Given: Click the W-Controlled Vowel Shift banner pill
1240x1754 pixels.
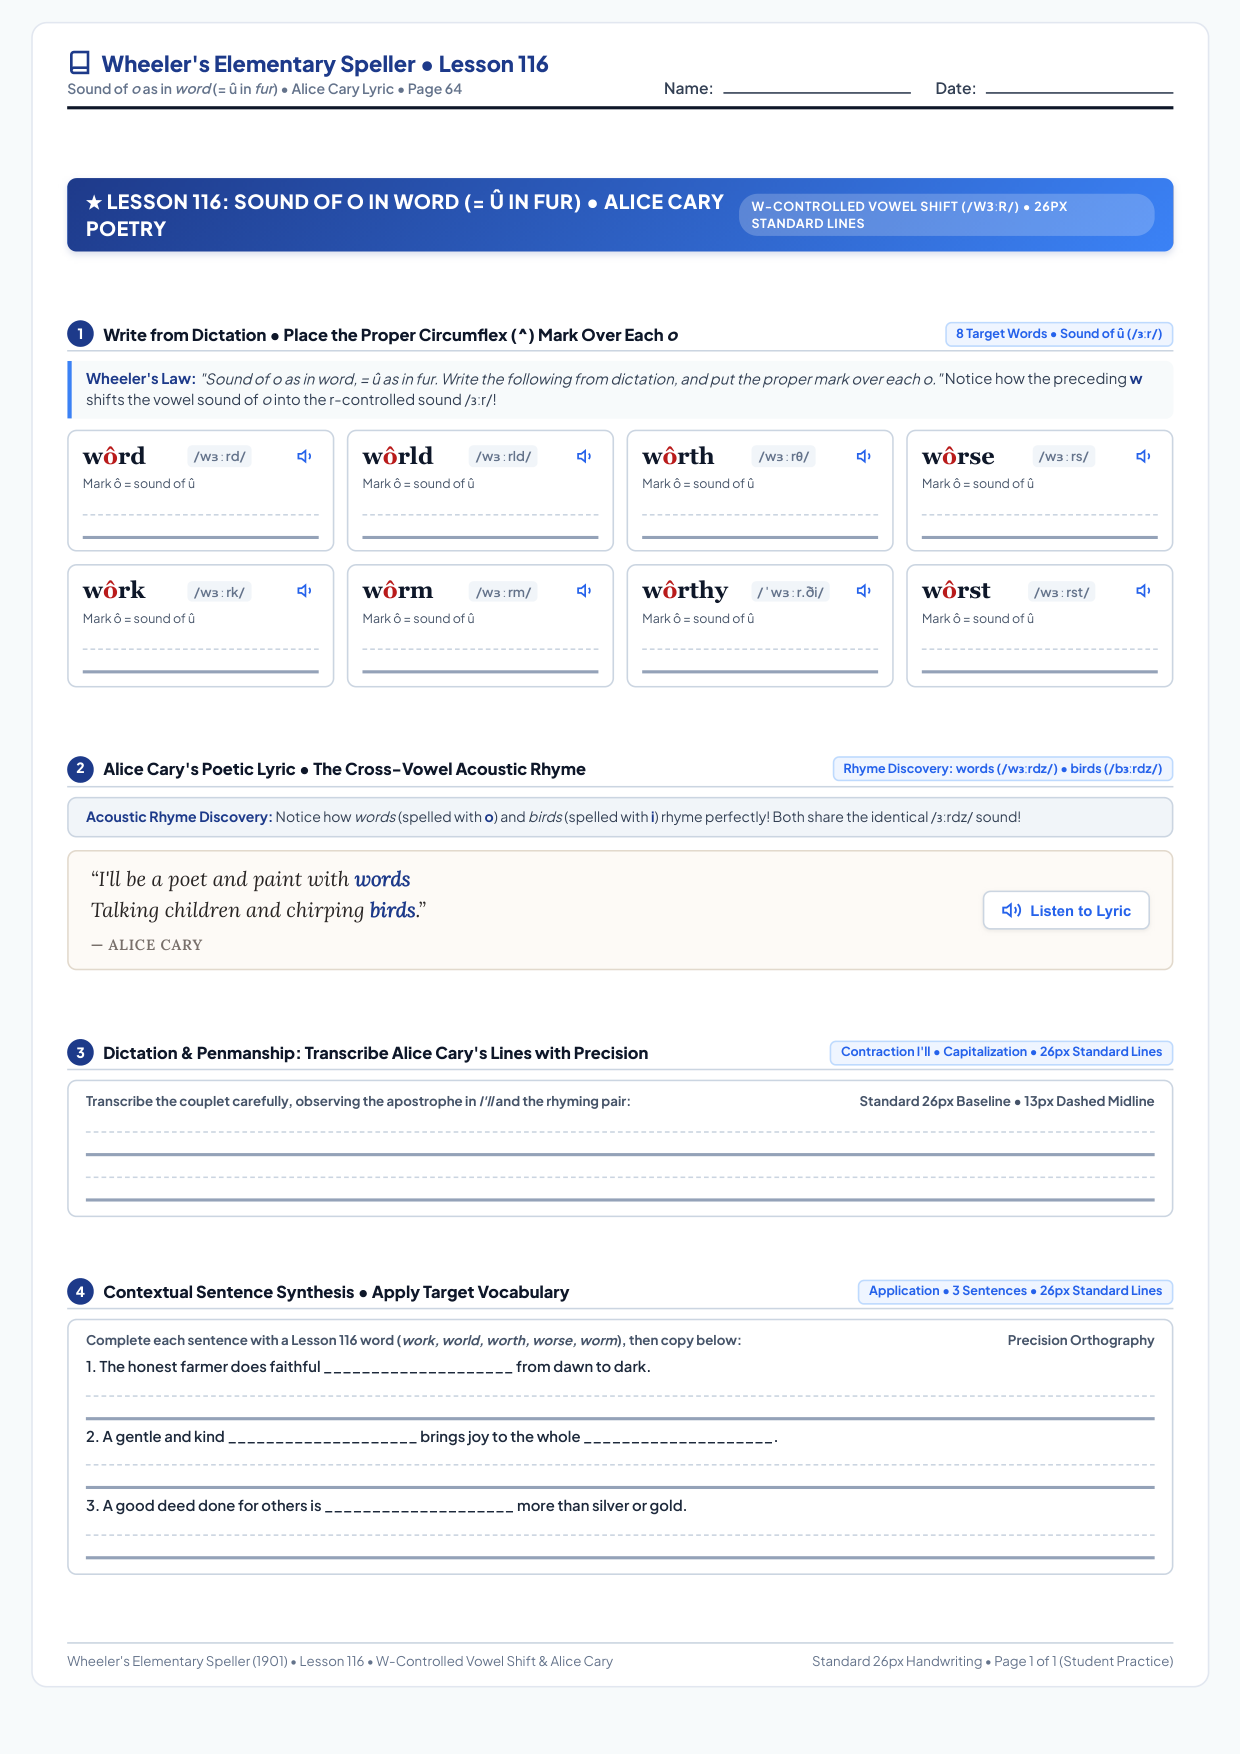Looking at the screenshot, I should 946,215.
